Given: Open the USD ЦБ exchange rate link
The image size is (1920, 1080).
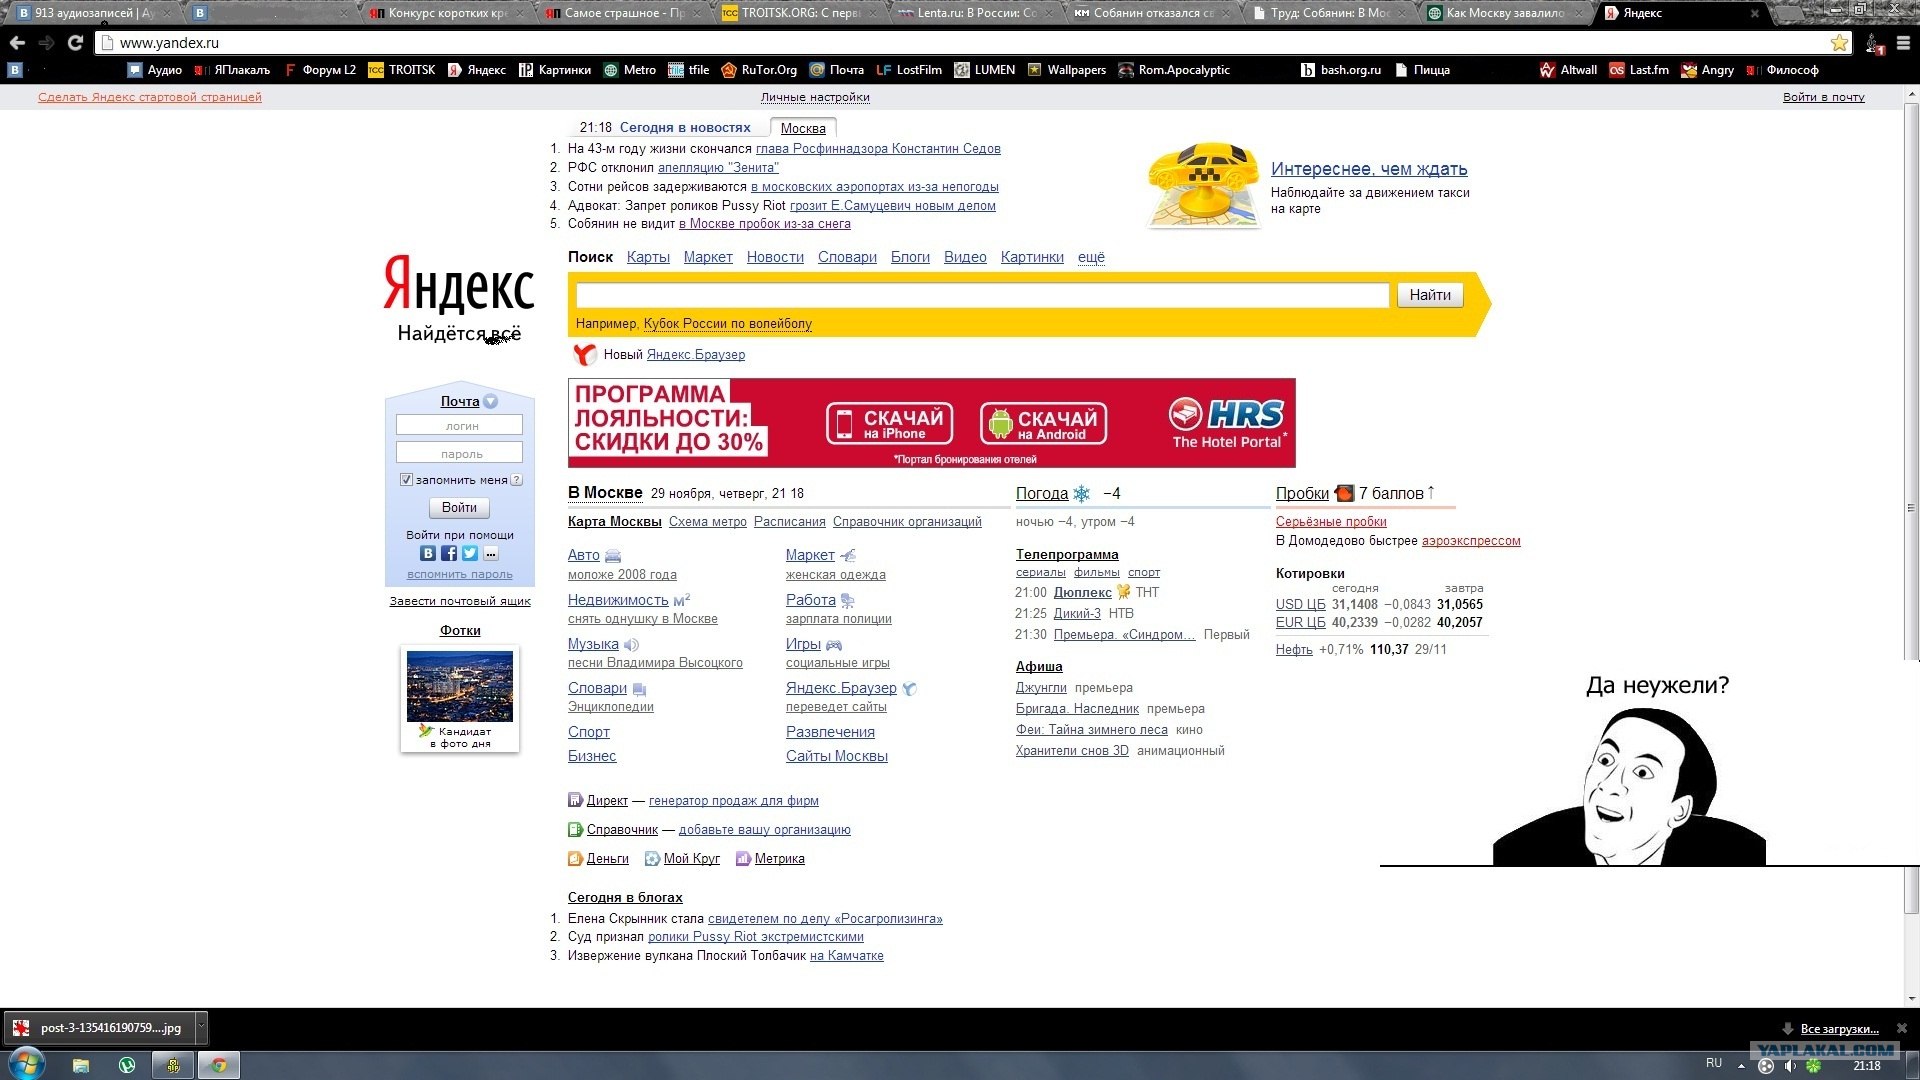Looking at the screenshot, I should click(x=1300, y=604).
